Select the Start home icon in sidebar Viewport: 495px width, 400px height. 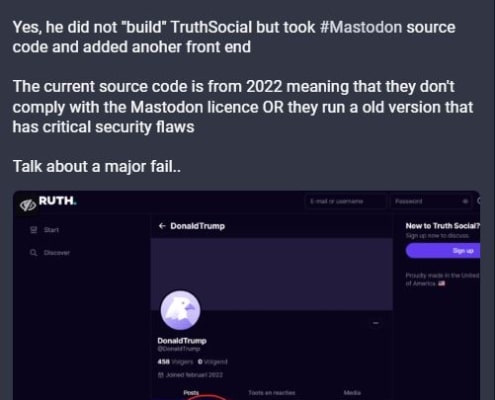coord(33,230)
